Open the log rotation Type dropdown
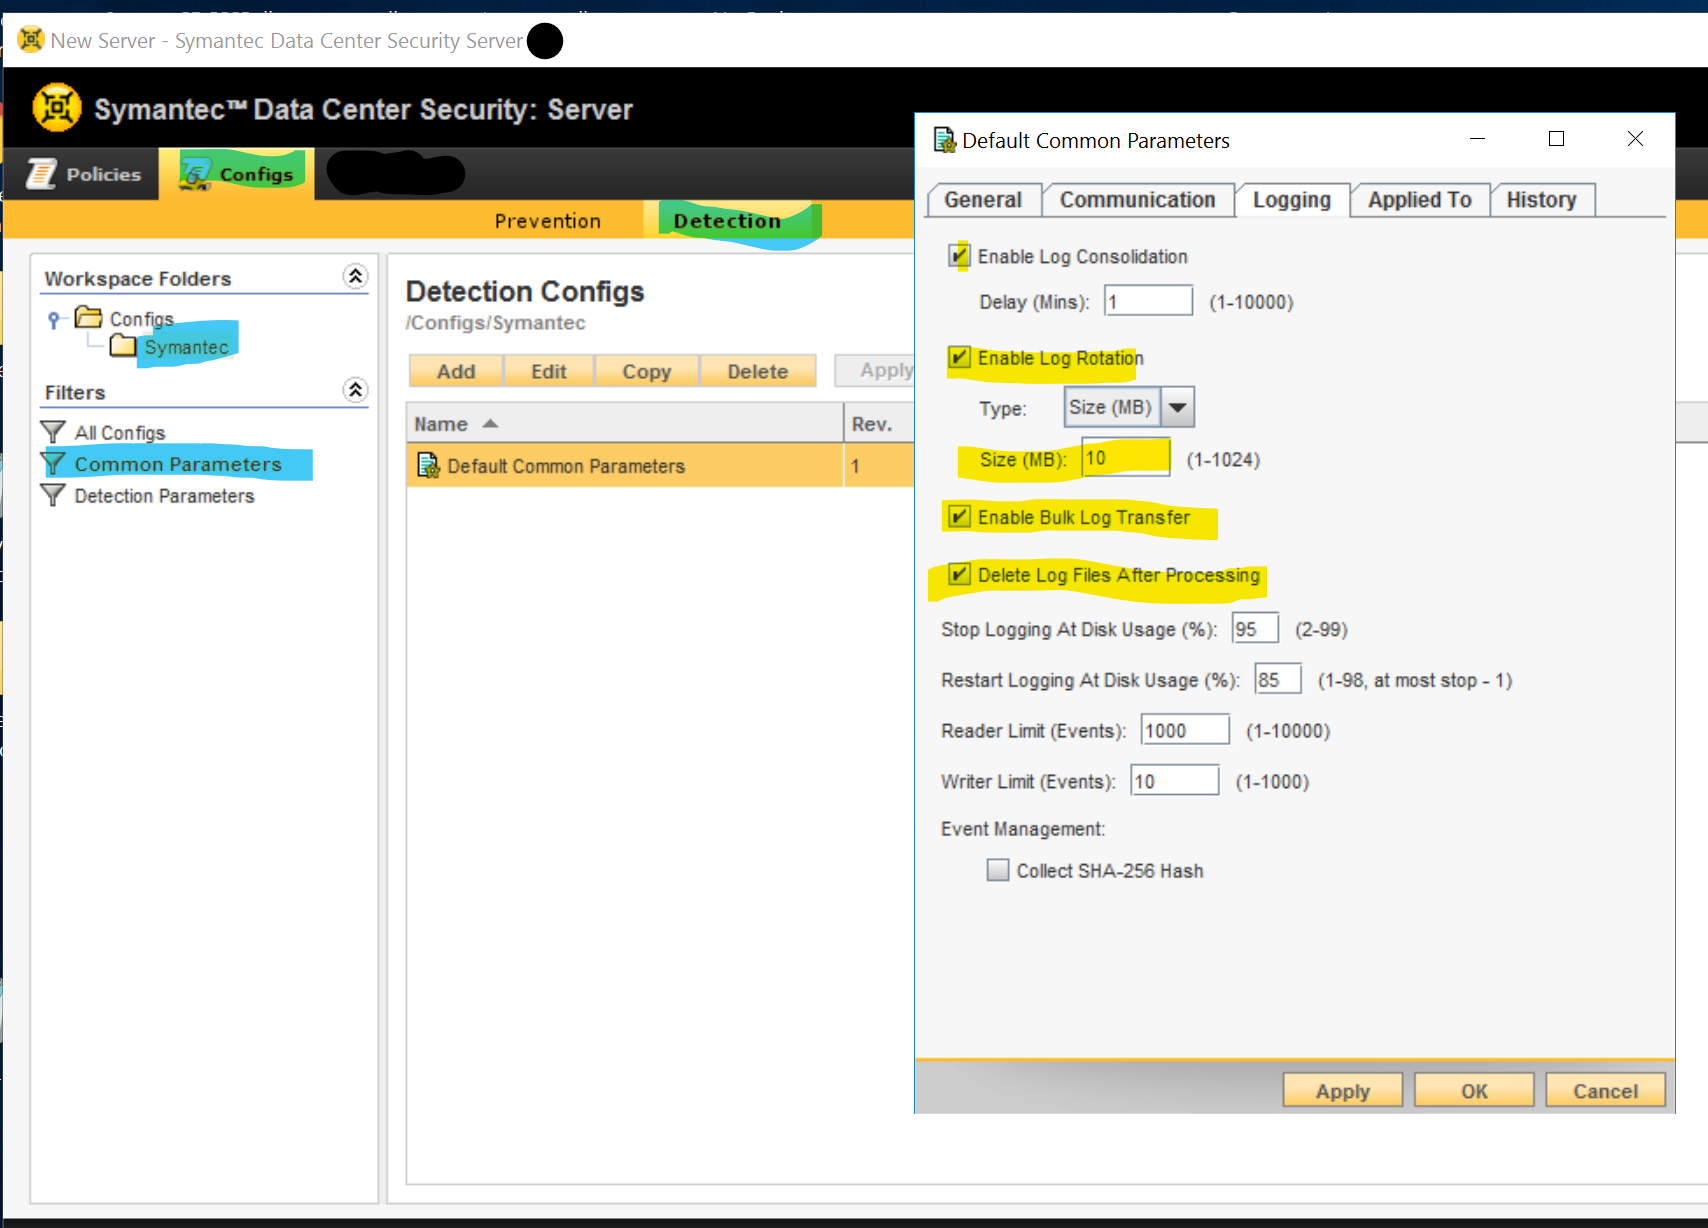 click(1178, 407)
